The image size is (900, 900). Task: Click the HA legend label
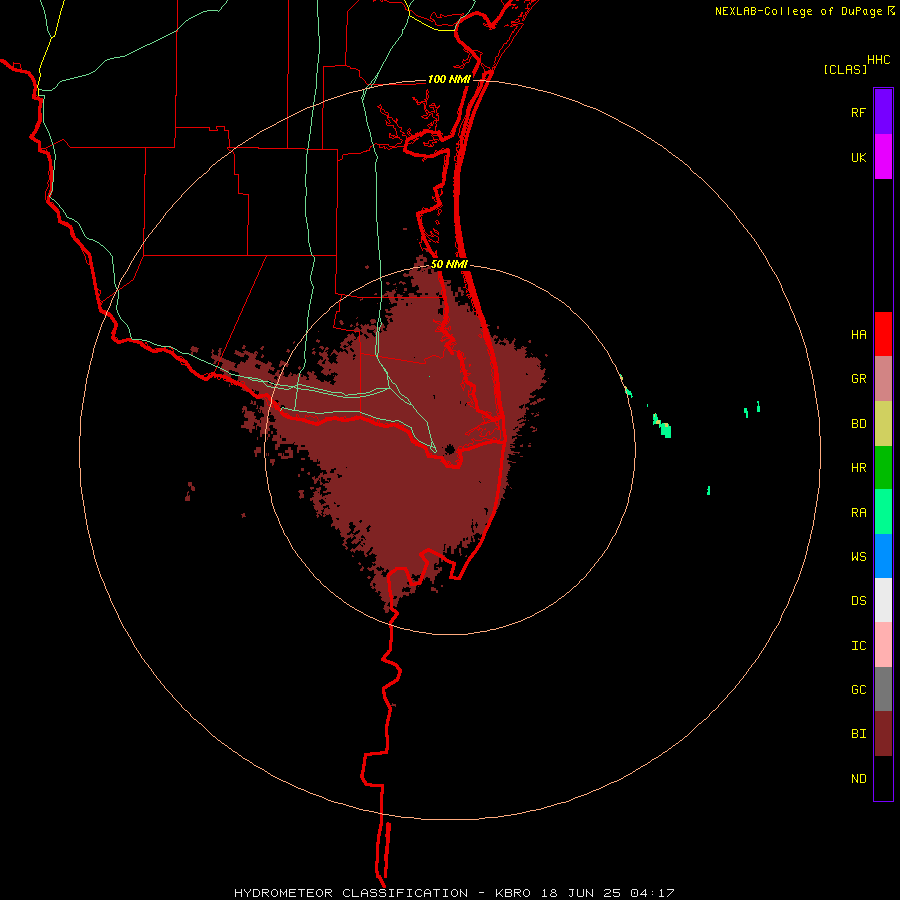click(x=858, y=335)
